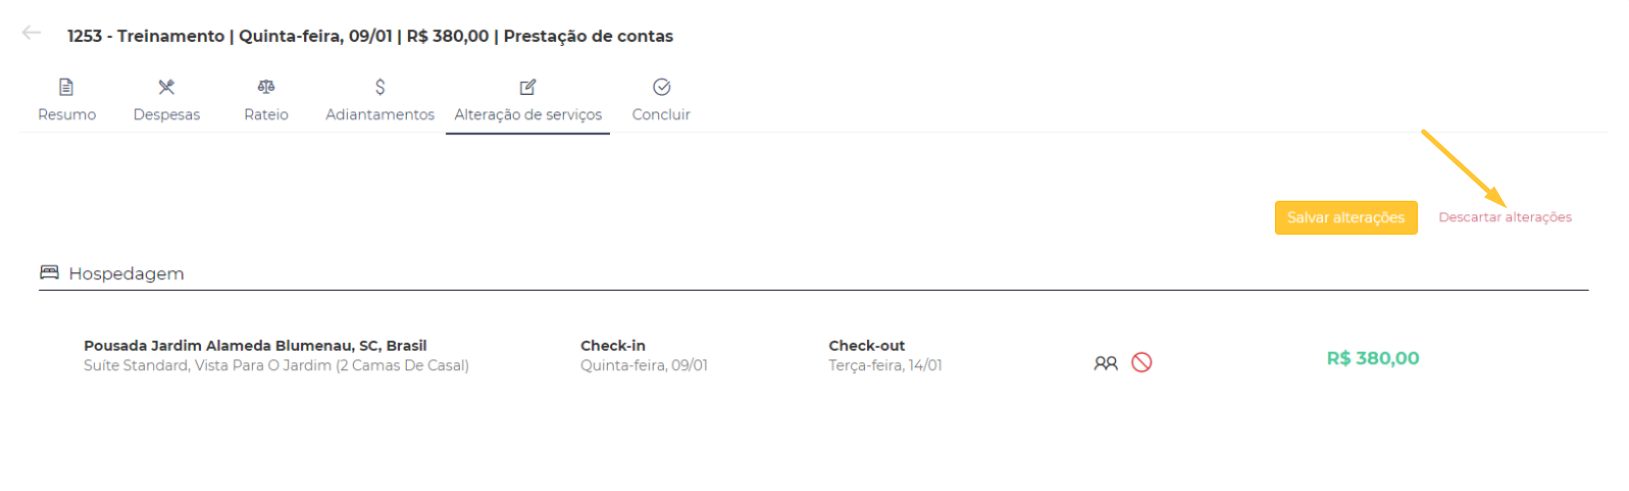Select the Pousada Jardim Alameda Blumenau hotel name
The width and height of the screenshot is (1629, 491).
click(x=255, y=345)
